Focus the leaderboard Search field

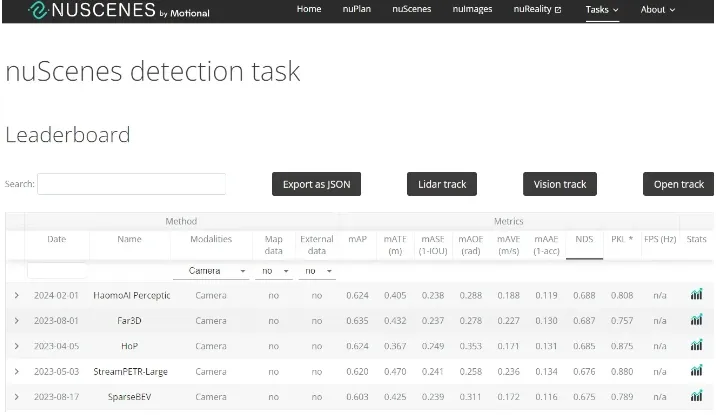[132, 184]
